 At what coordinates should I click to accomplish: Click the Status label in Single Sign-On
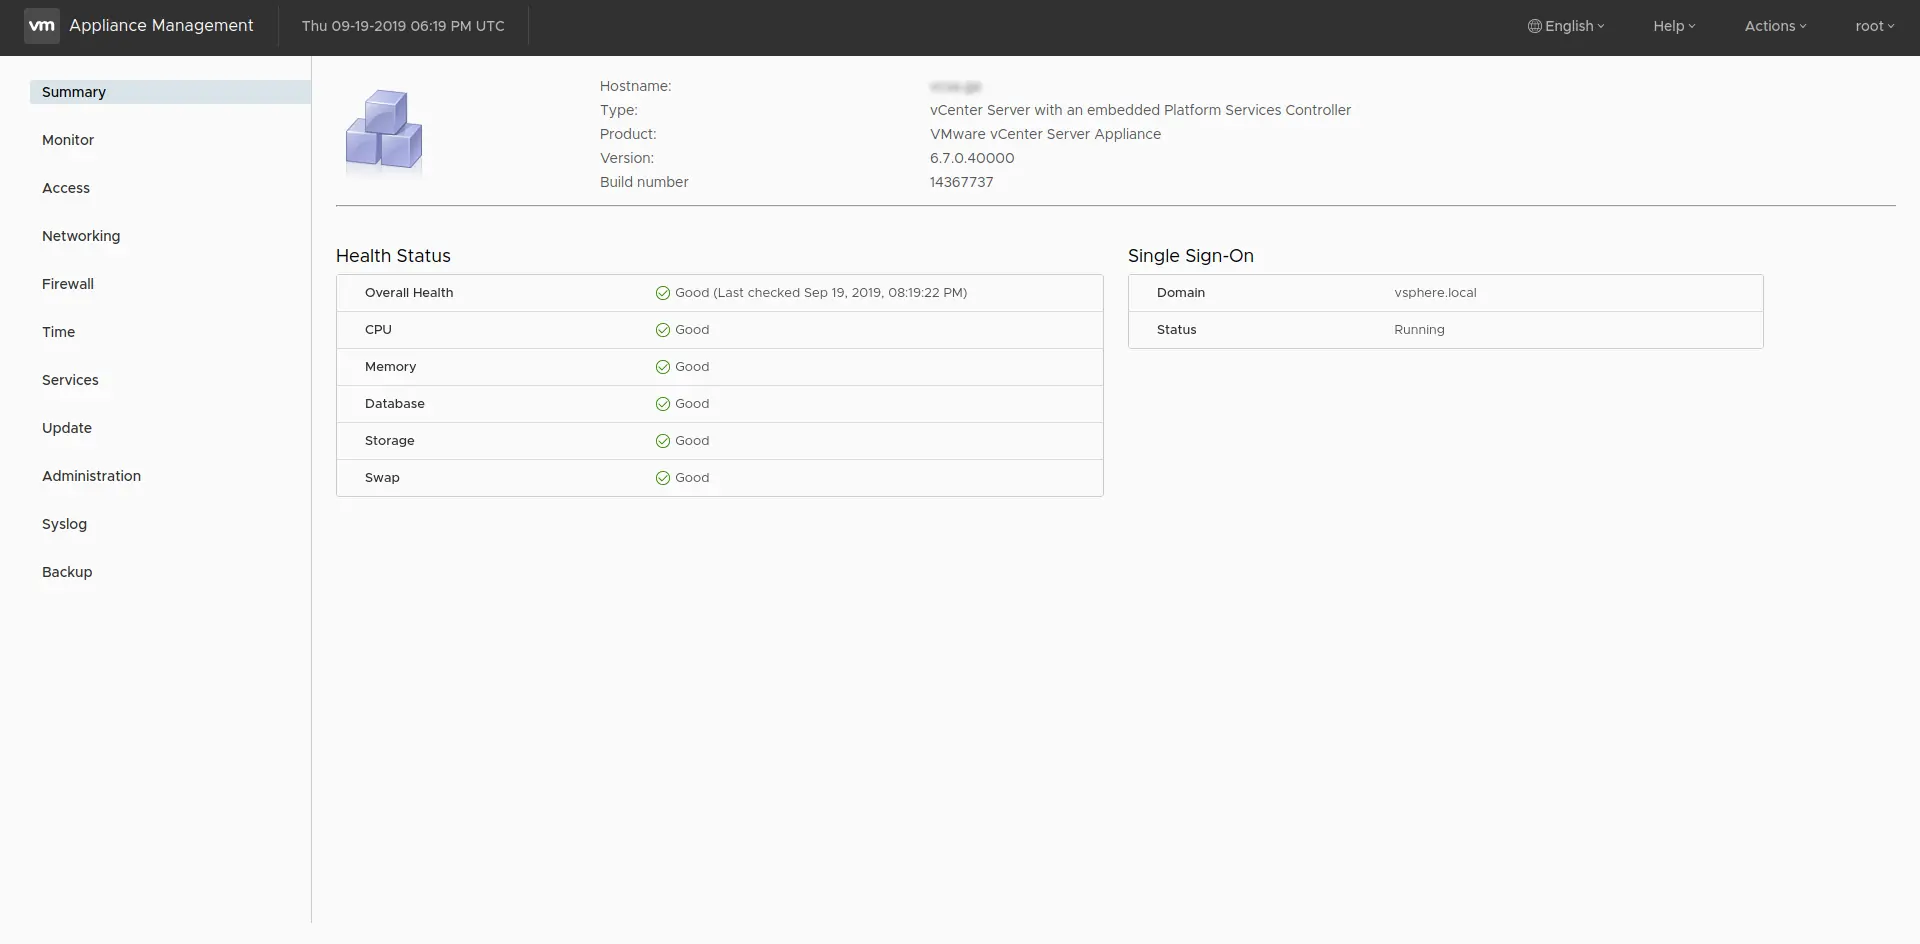[x=1176, y=330]
